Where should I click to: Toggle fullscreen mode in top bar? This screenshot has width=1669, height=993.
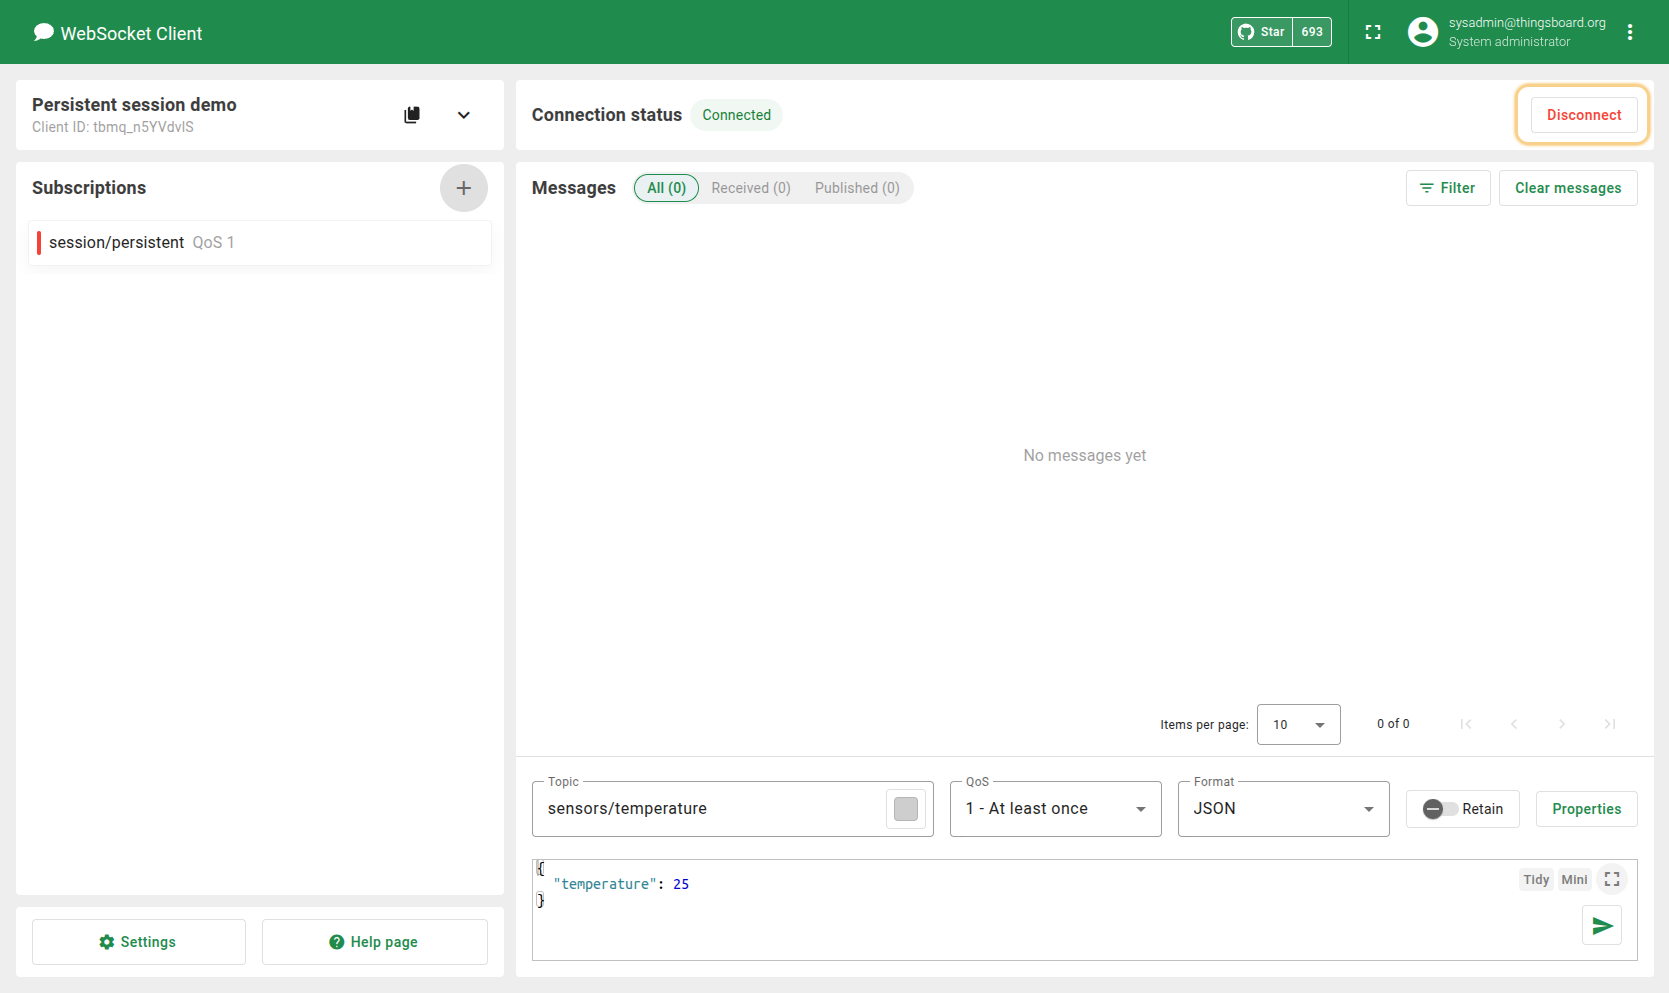(x=1372, y=32)
